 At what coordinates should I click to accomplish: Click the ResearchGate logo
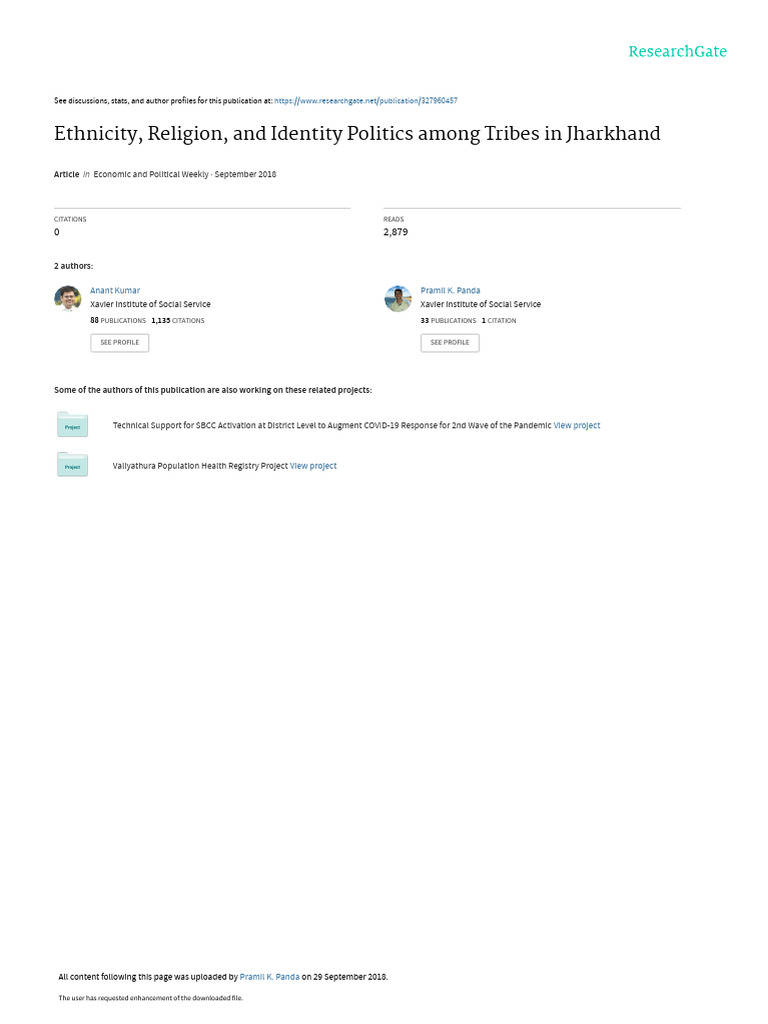point(677,52)
